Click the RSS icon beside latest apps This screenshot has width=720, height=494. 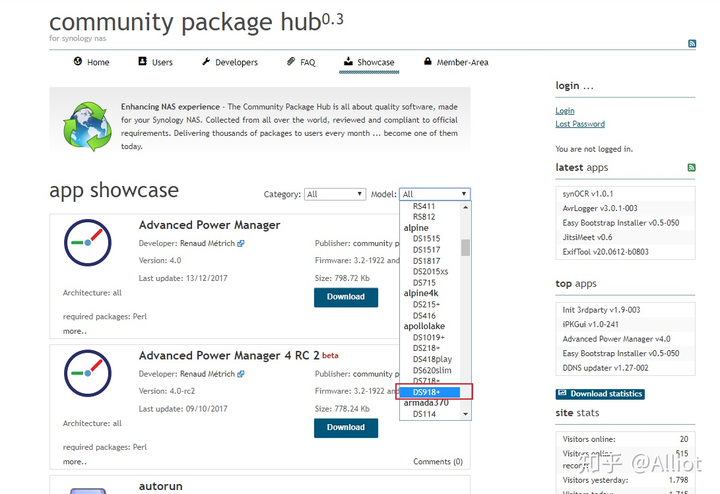click(691, 168)
